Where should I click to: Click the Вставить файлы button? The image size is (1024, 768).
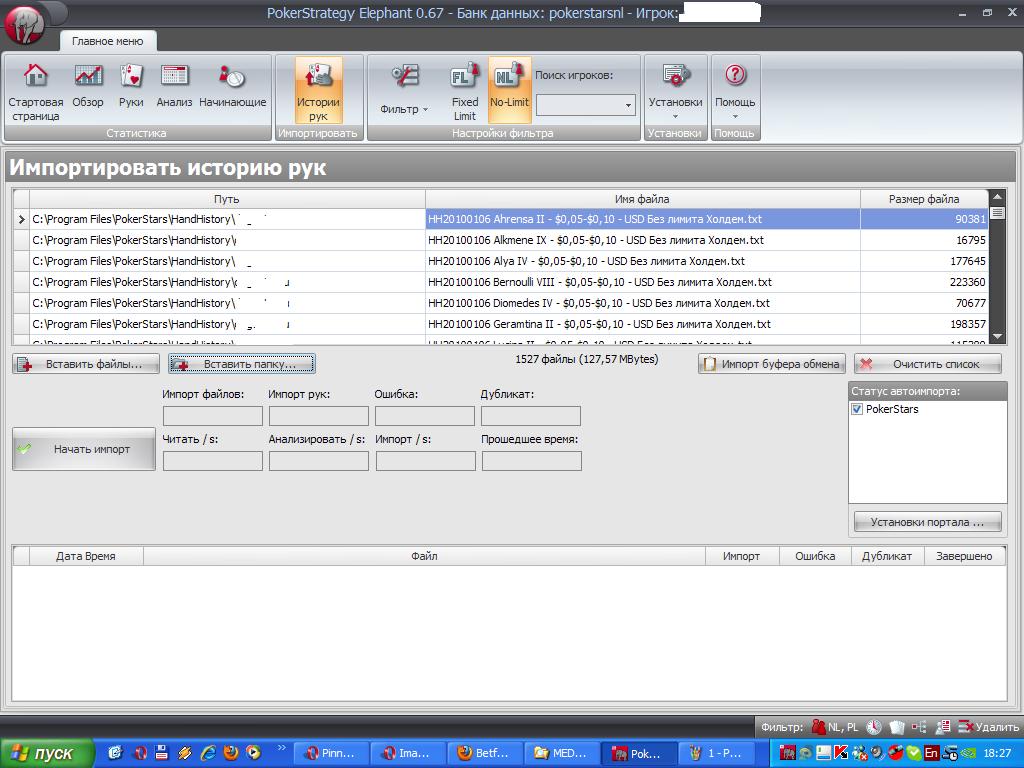tap(86, 364)
